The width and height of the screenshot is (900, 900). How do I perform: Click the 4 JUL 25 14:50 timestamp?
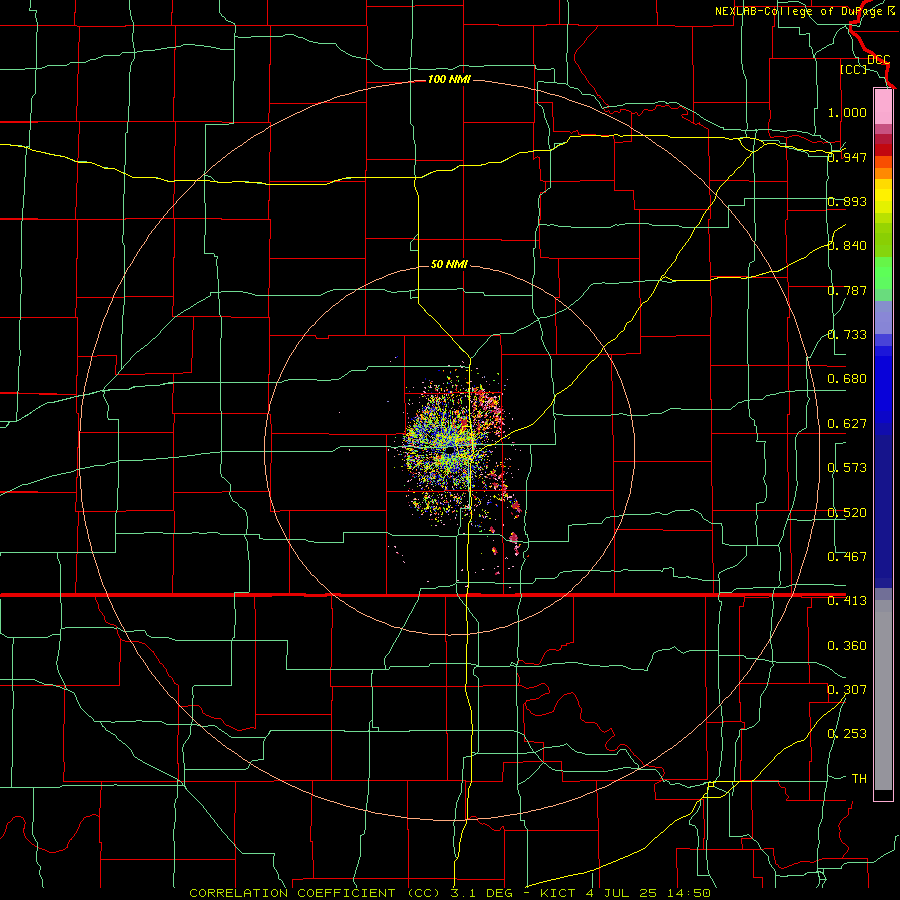point(650,893)
